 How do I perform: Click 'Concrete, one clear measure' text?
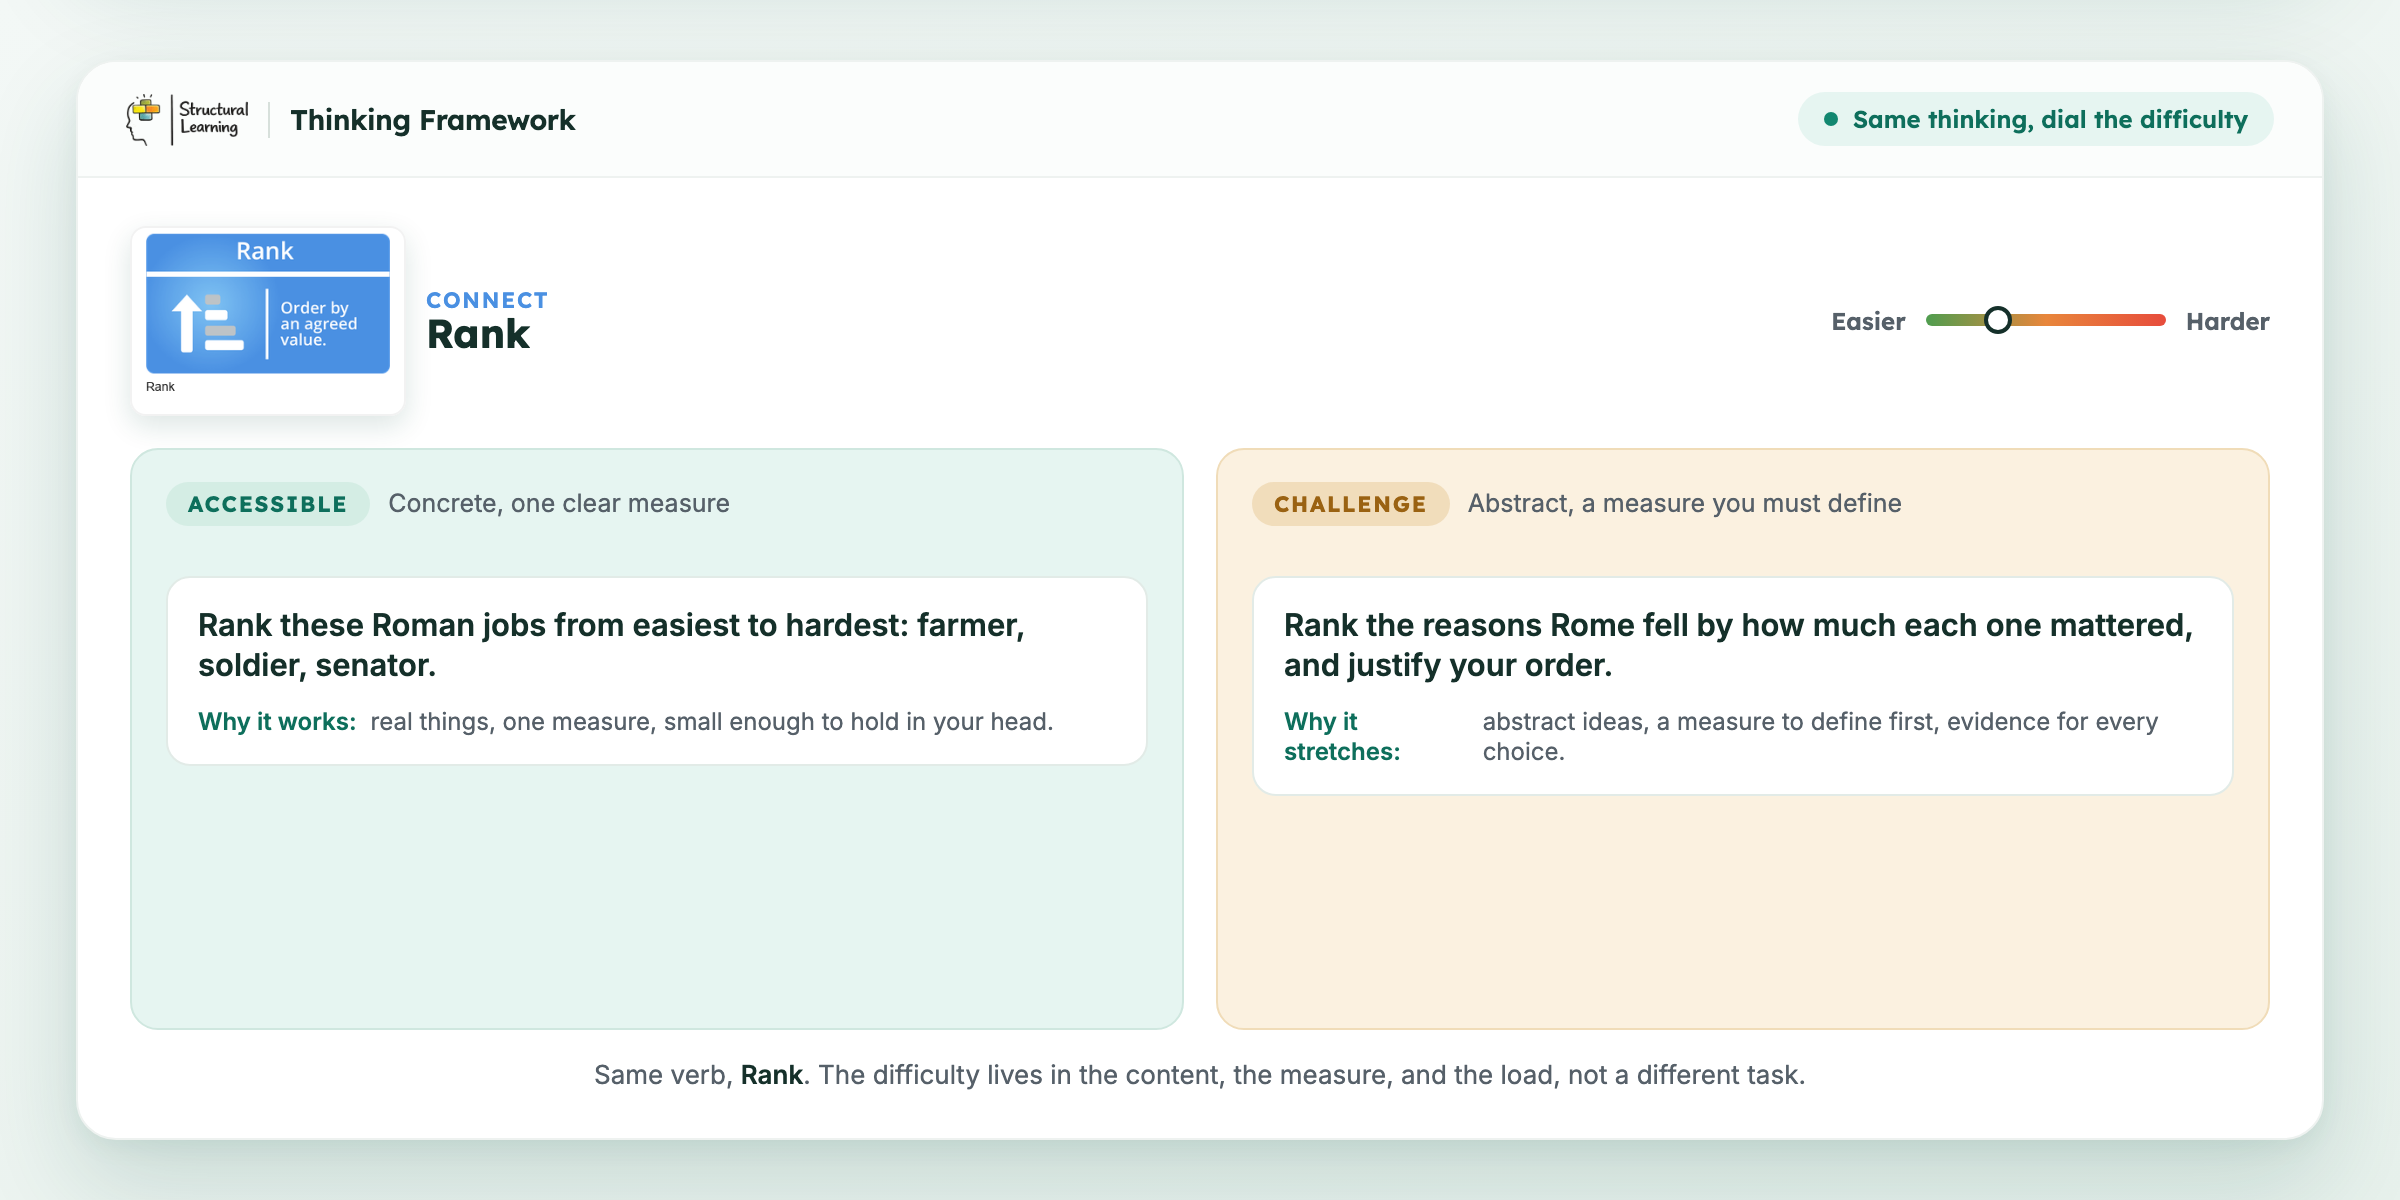pos(559,504)
